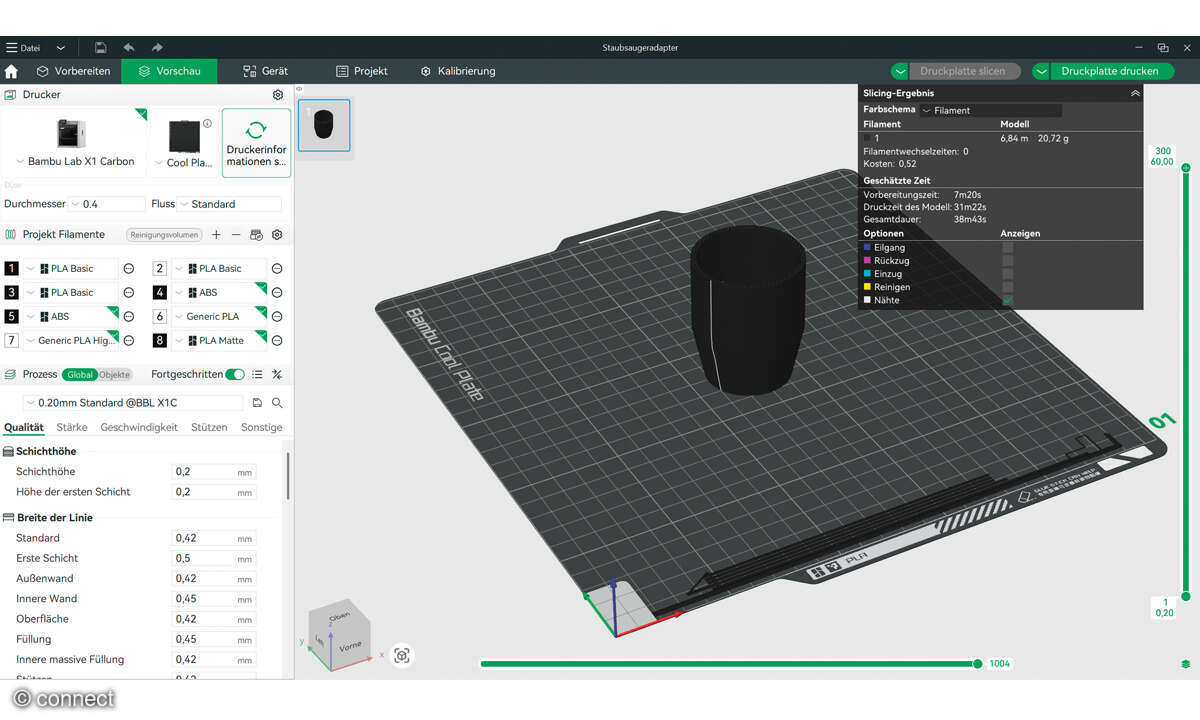
Task: Click the fit-view icon near the view cube
Action: coord(402,655)
